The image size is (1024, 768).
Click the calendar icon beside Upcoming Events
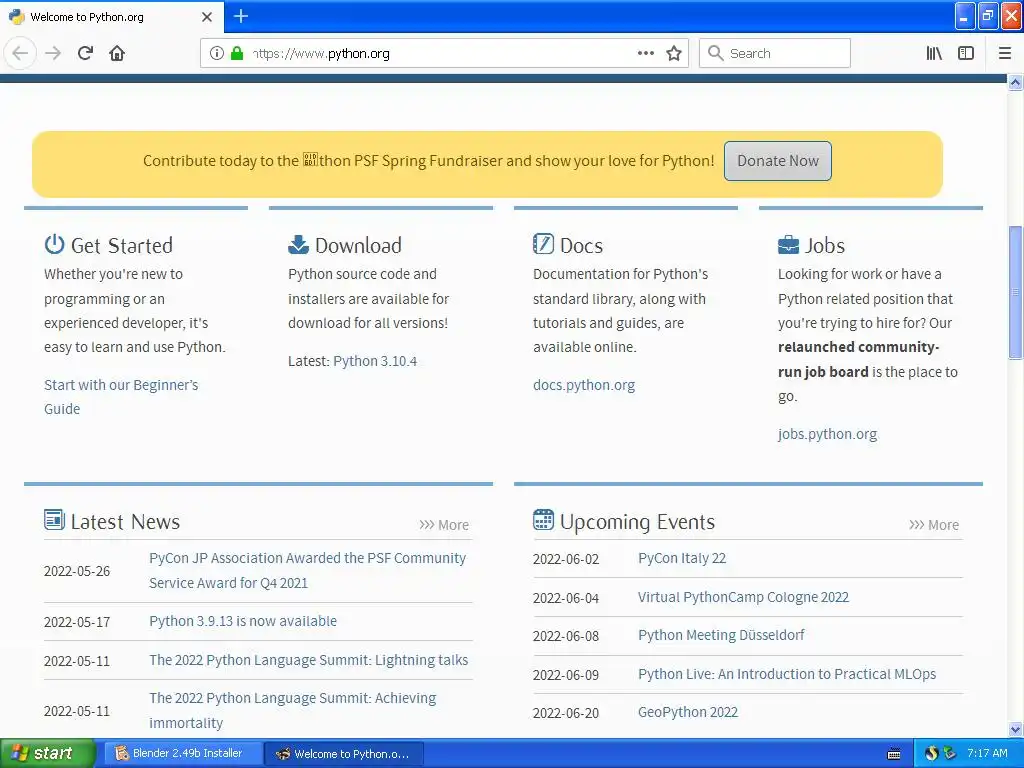pos(543,520)
